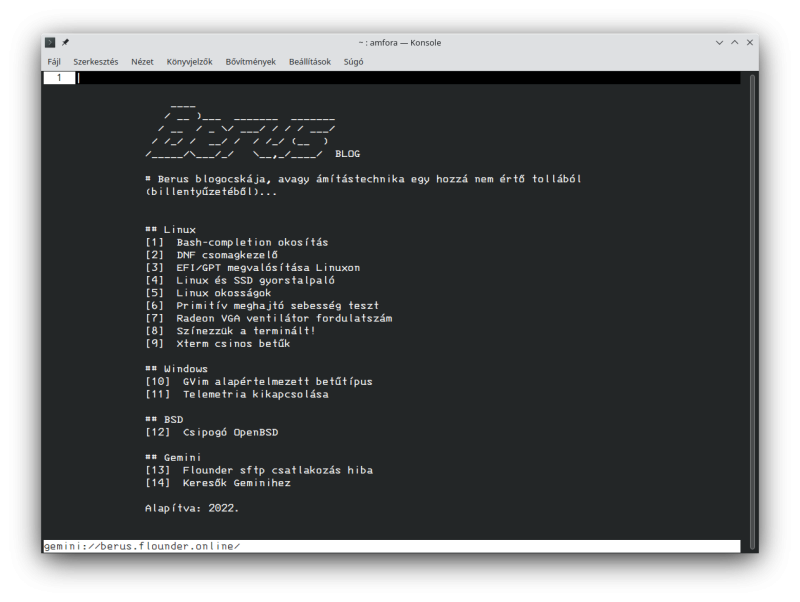Click the Konsole terminal icon in title bar
Screen dimensions: 800x602
(x=50, y=42)
